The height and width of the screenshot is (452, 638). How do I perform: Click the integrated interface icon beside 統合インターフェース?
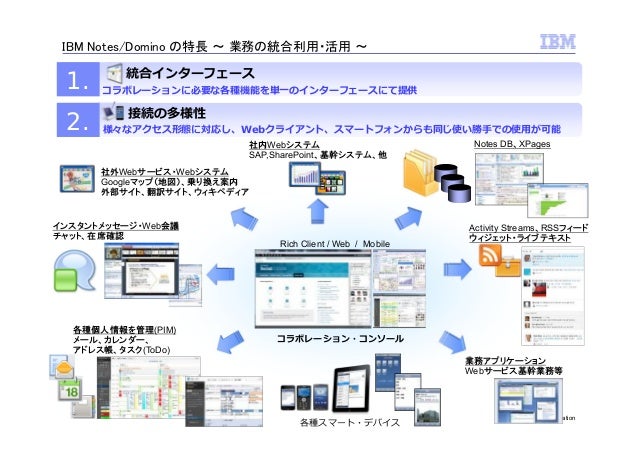114,73
